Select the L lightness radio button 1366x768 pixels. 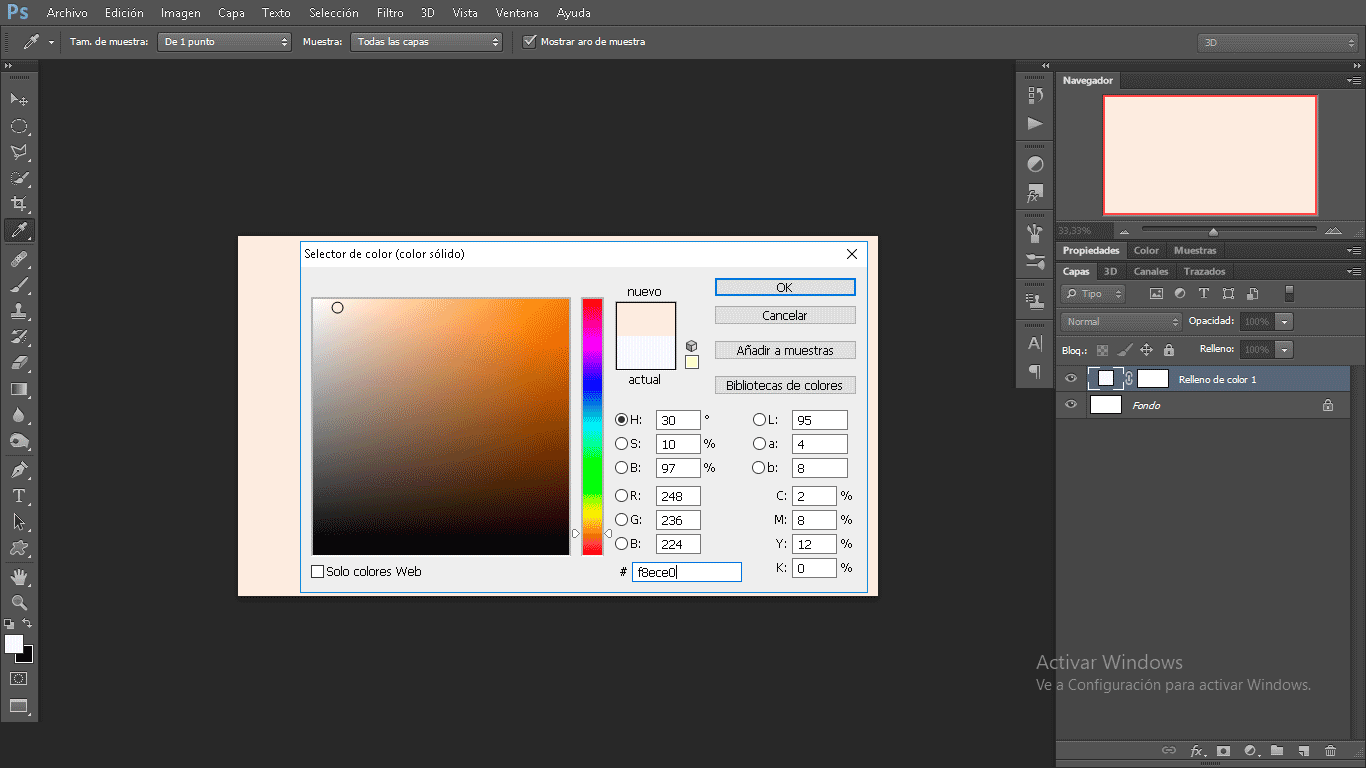pyautogui.click(x=759, y=420)
